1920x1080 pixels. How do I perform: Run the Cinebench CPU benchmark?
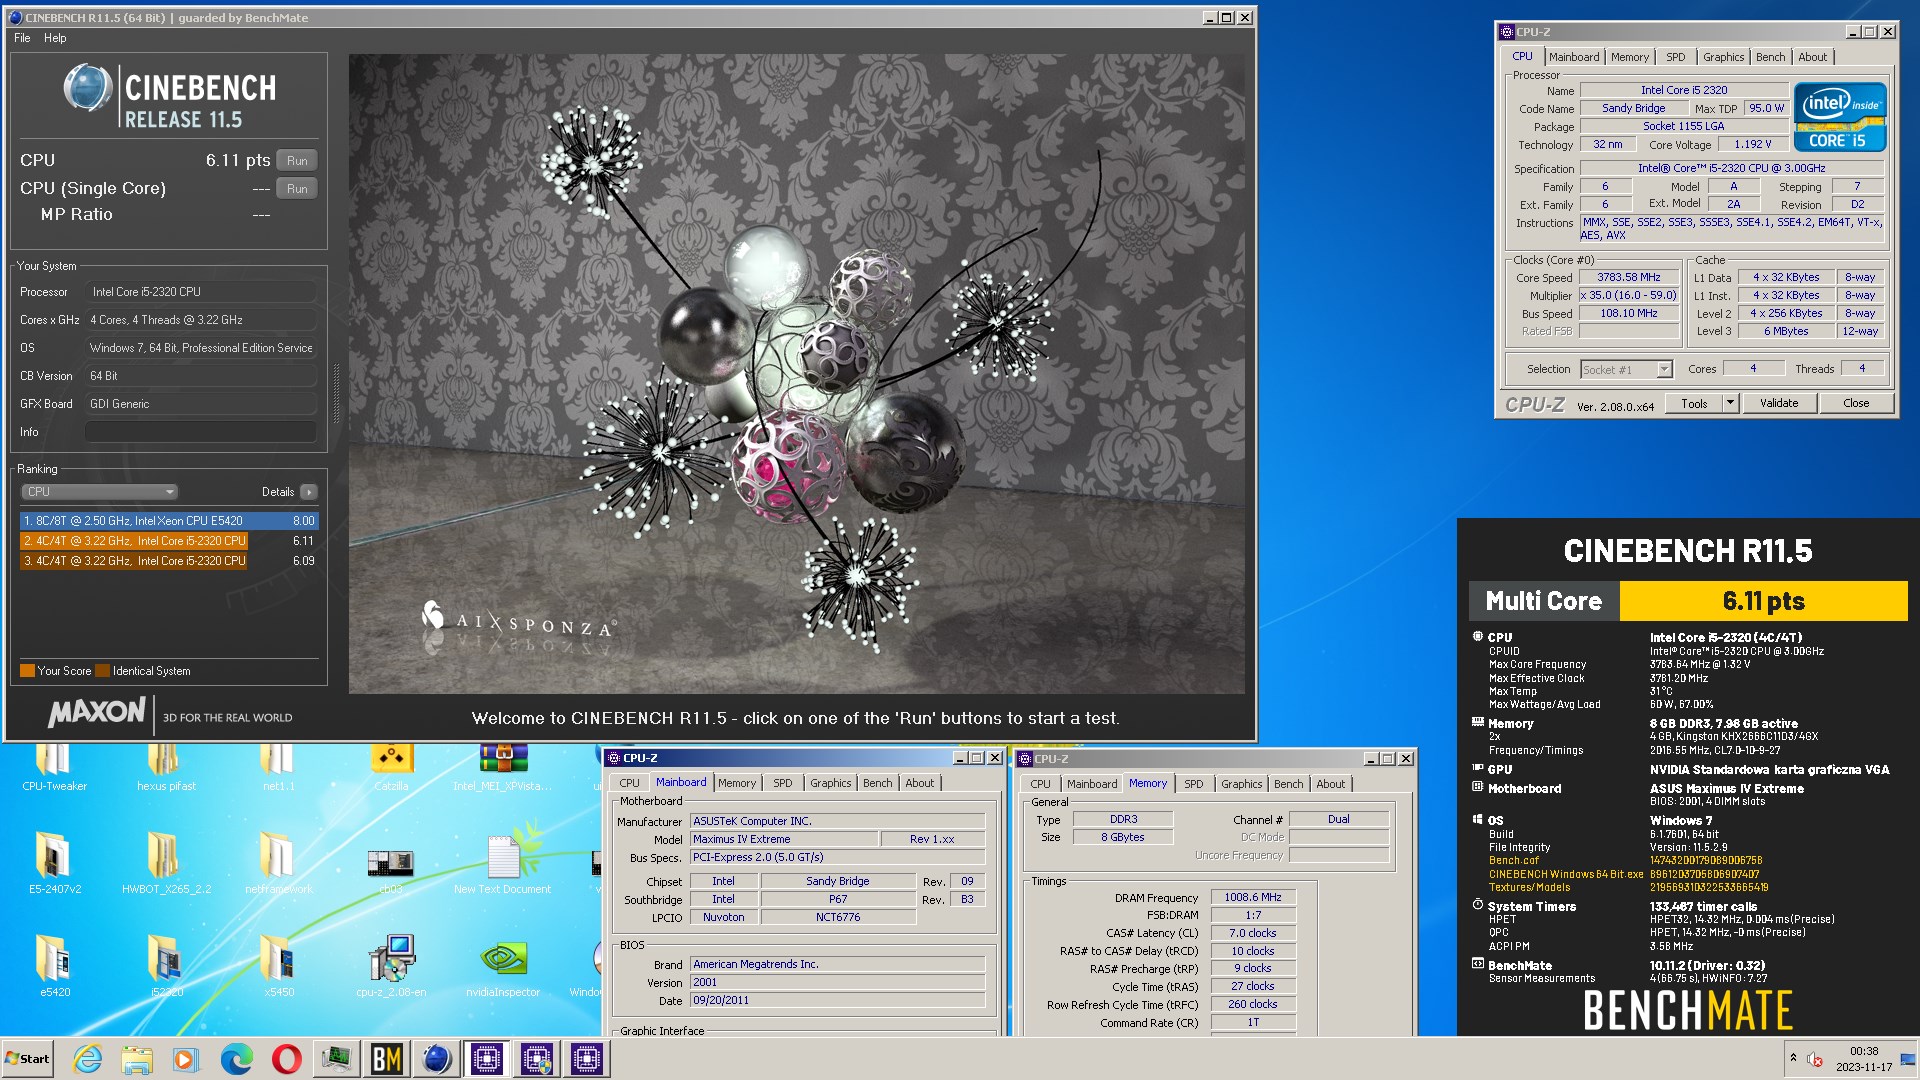pos(297,161)
